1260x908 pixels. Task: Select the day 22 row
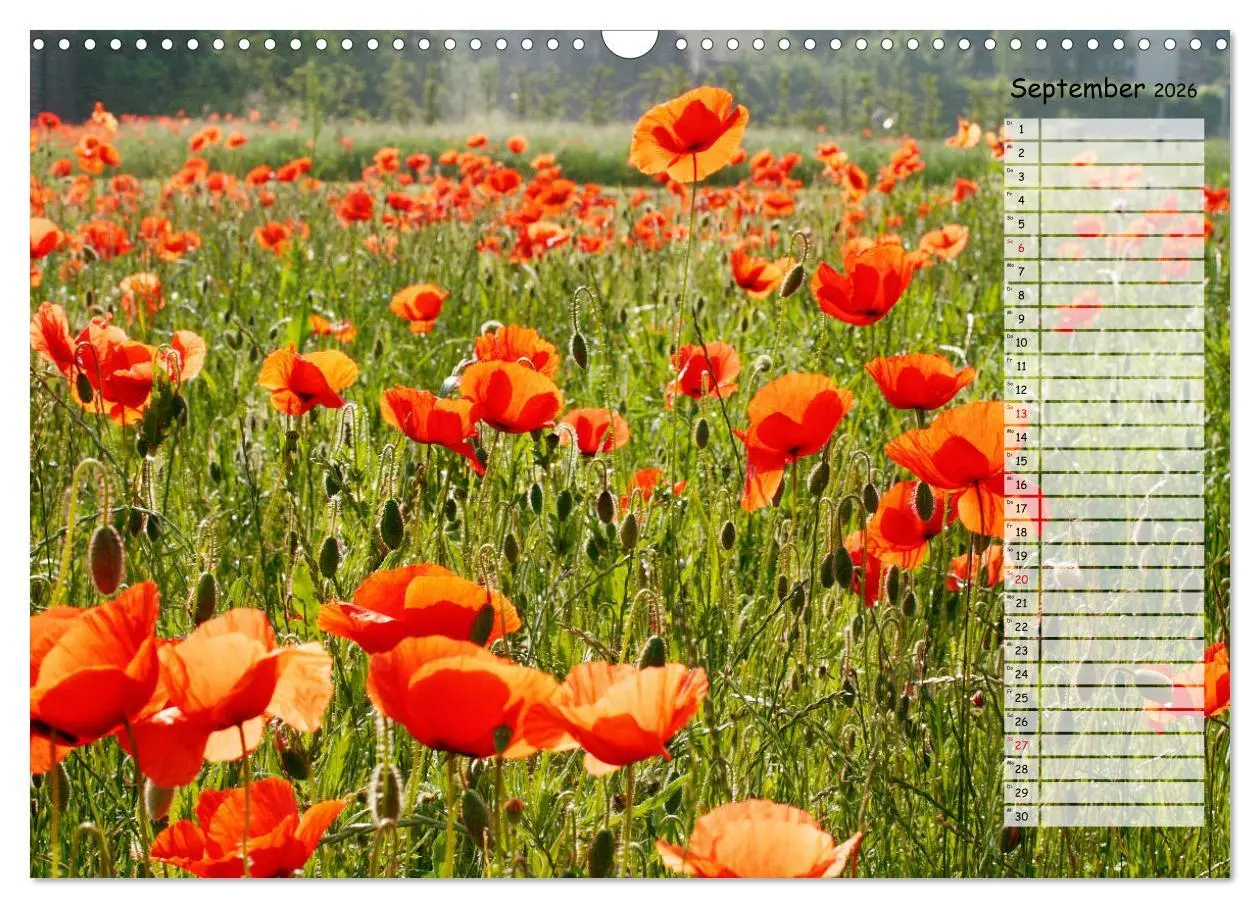pos(1104,627)
